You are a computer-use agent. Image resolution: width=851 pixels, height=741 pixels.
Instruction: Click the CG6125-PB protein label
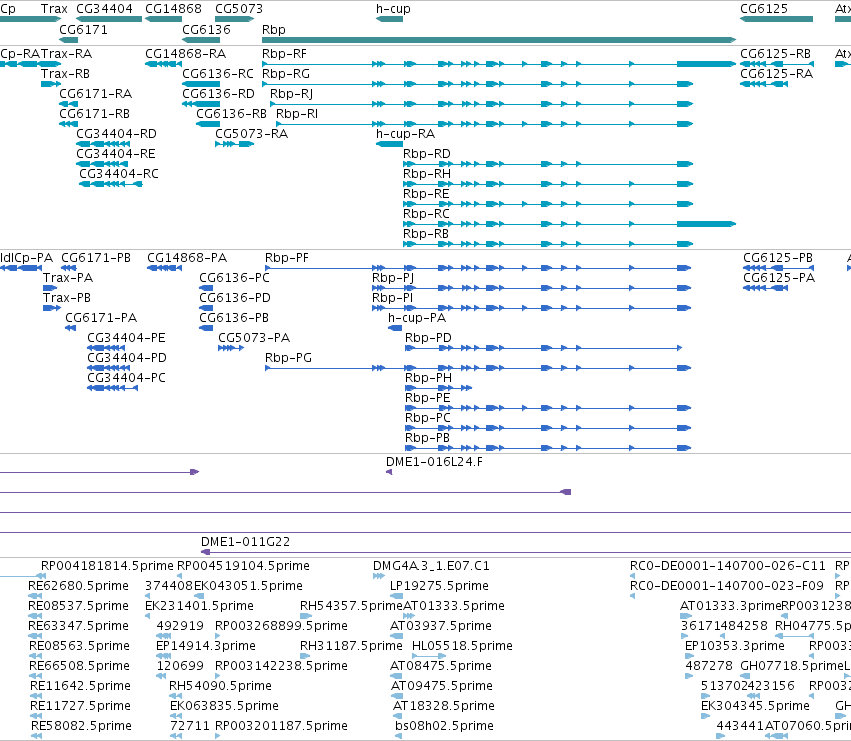778,258
